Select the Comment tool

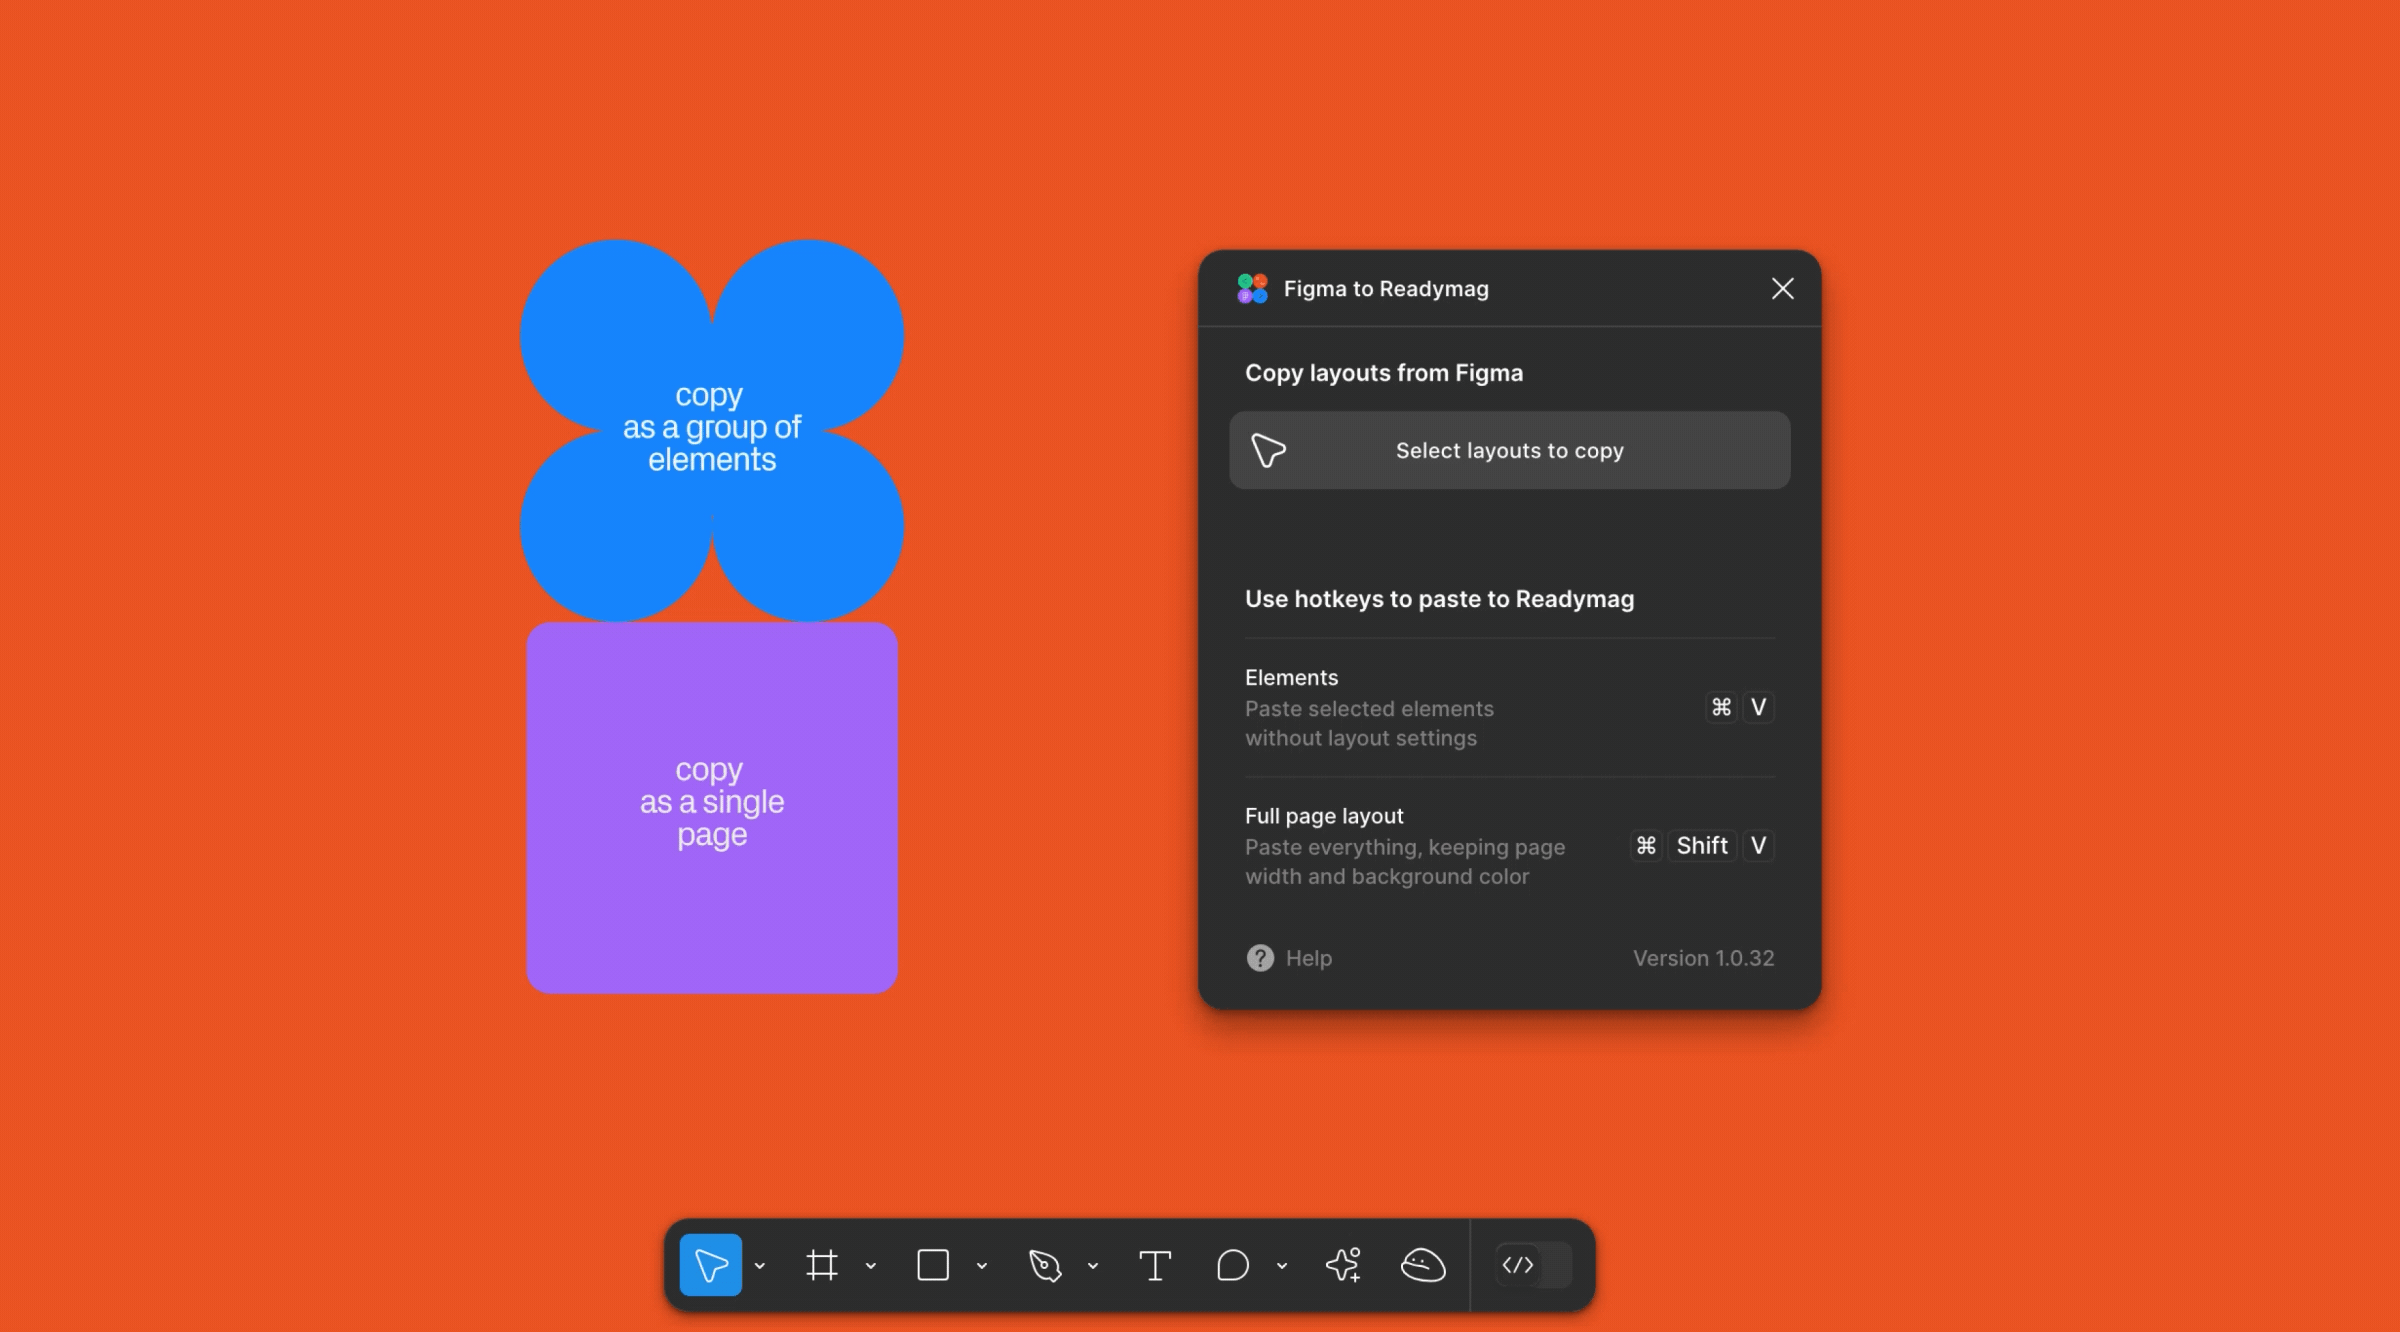[1233, 1265]
